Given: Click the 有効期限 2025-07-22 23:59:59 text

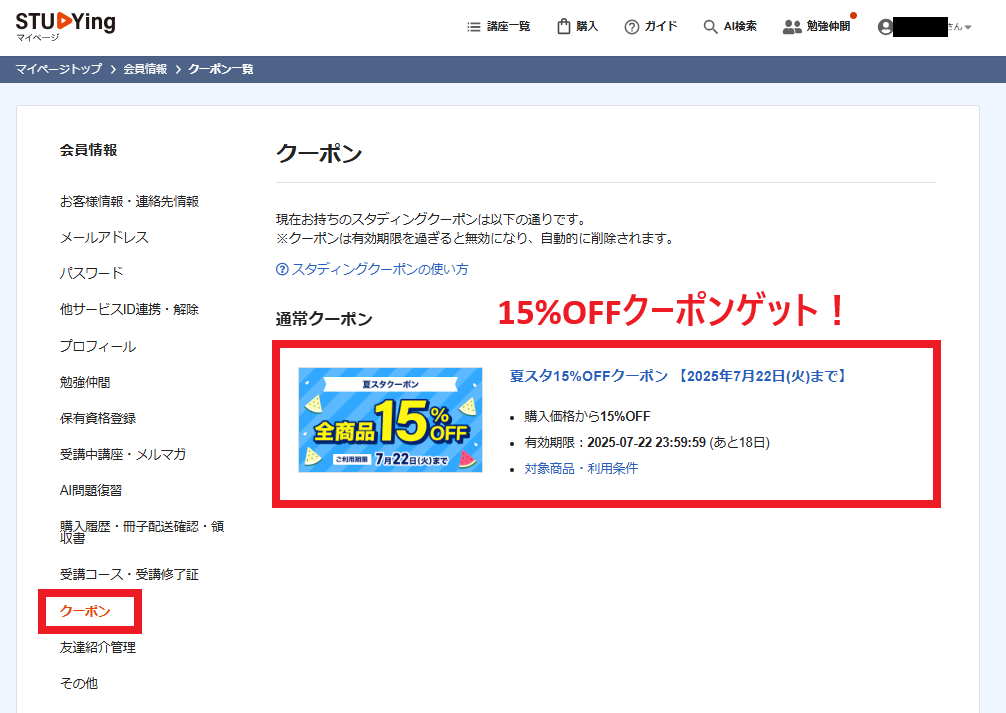Looking at the screenshot, I should click(x=647, y=442).
